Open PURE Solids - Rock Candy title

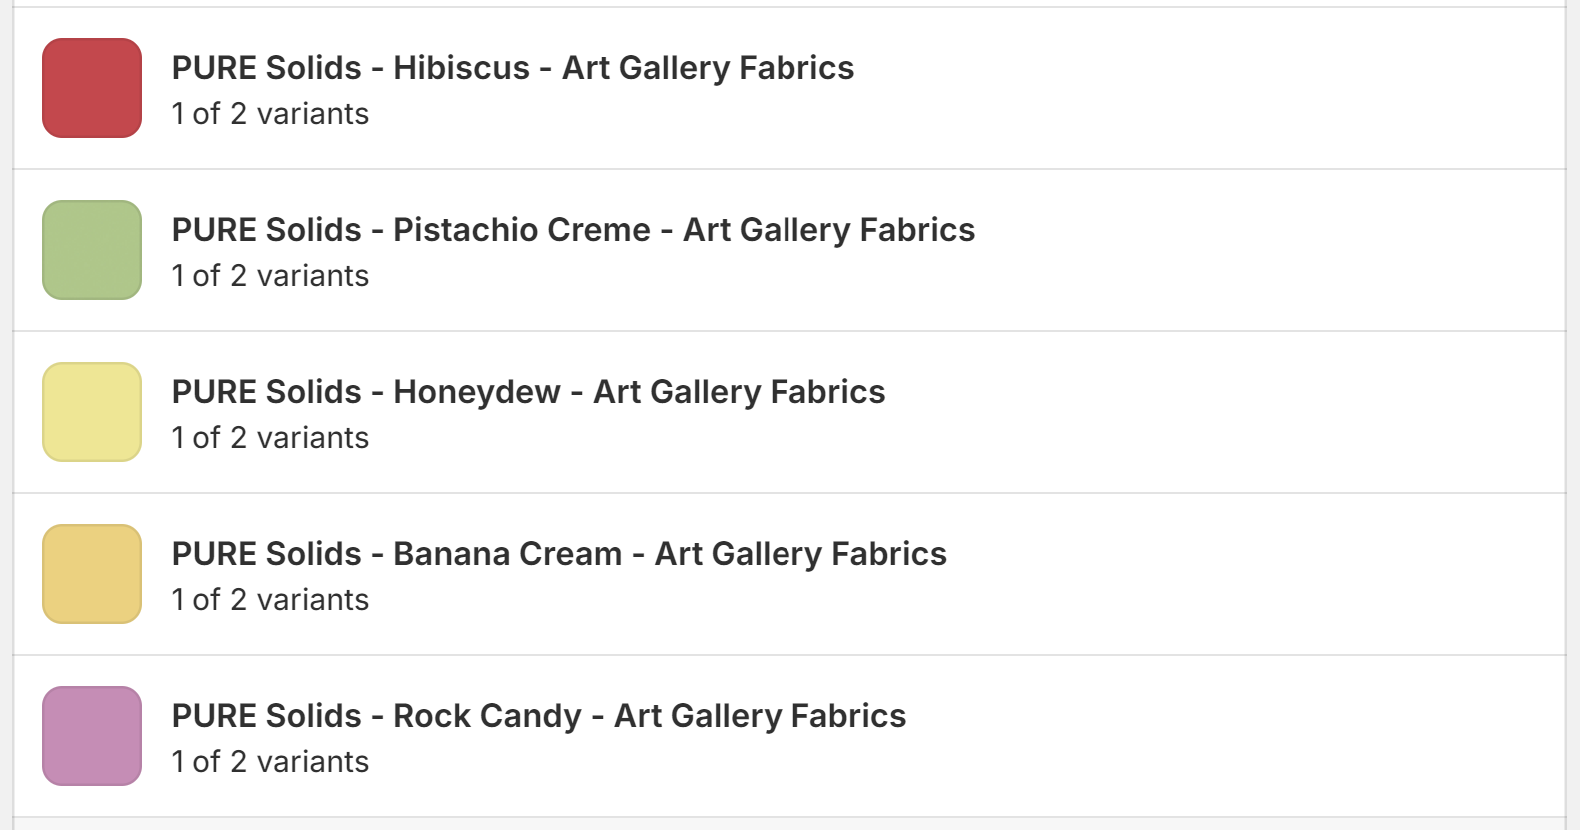(x=538, y=716)
